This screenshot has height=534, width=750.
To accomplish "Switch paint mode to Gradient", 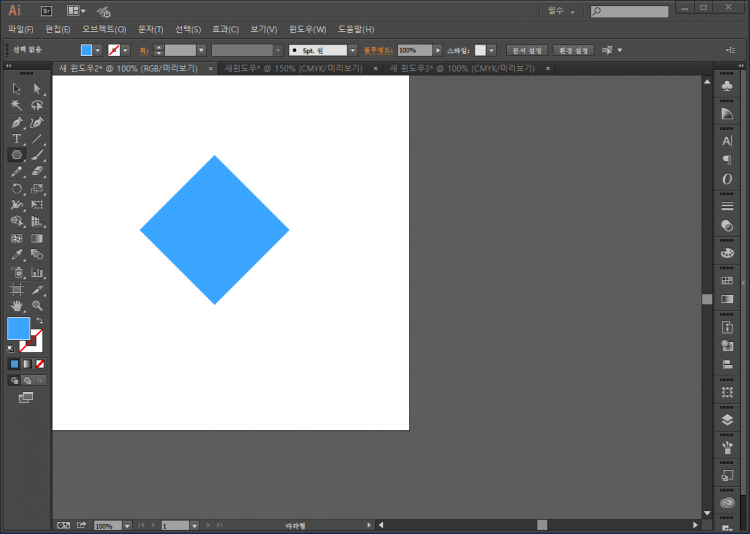I will (x=27, y=364).
